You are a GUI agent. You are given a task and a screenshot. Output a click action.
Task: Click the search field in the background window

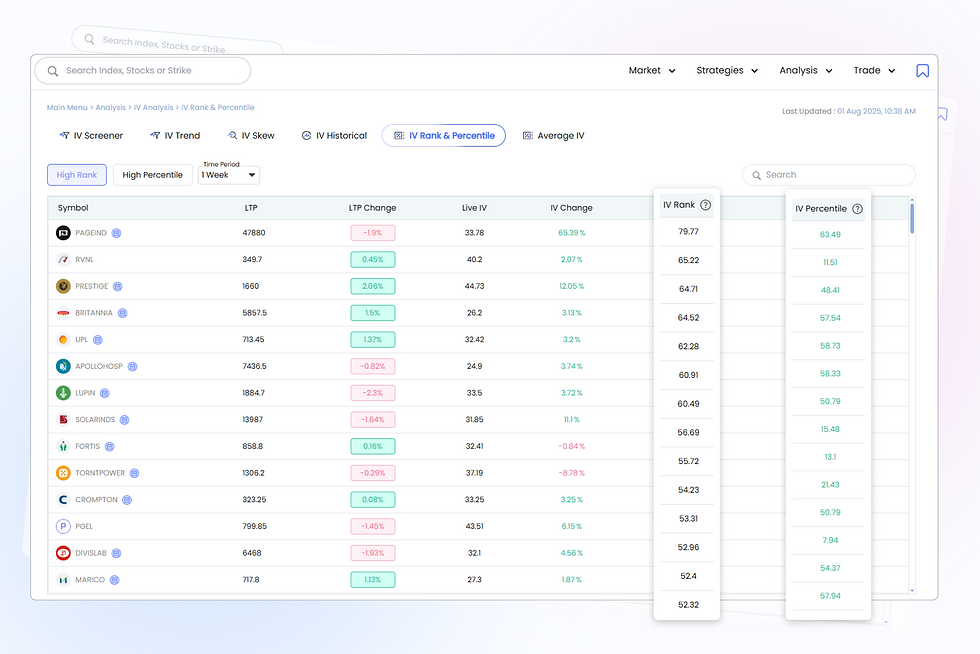178,43
